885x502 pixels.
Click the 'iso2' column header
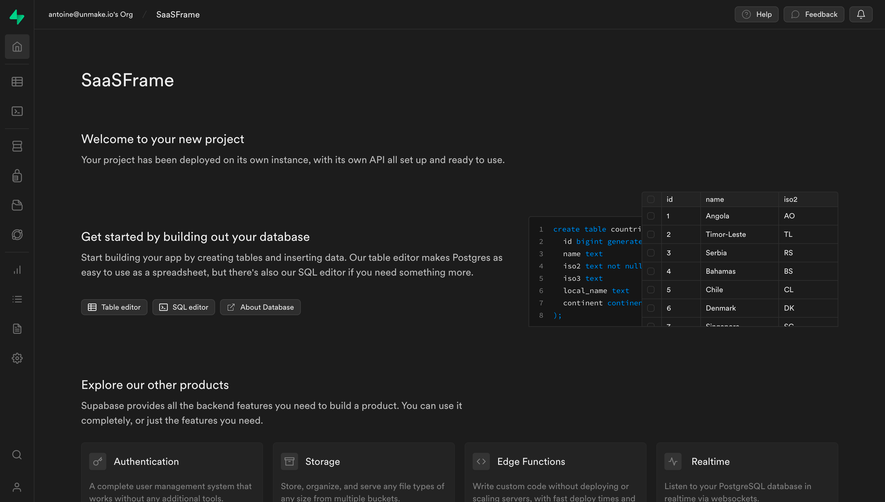[808, 199]
